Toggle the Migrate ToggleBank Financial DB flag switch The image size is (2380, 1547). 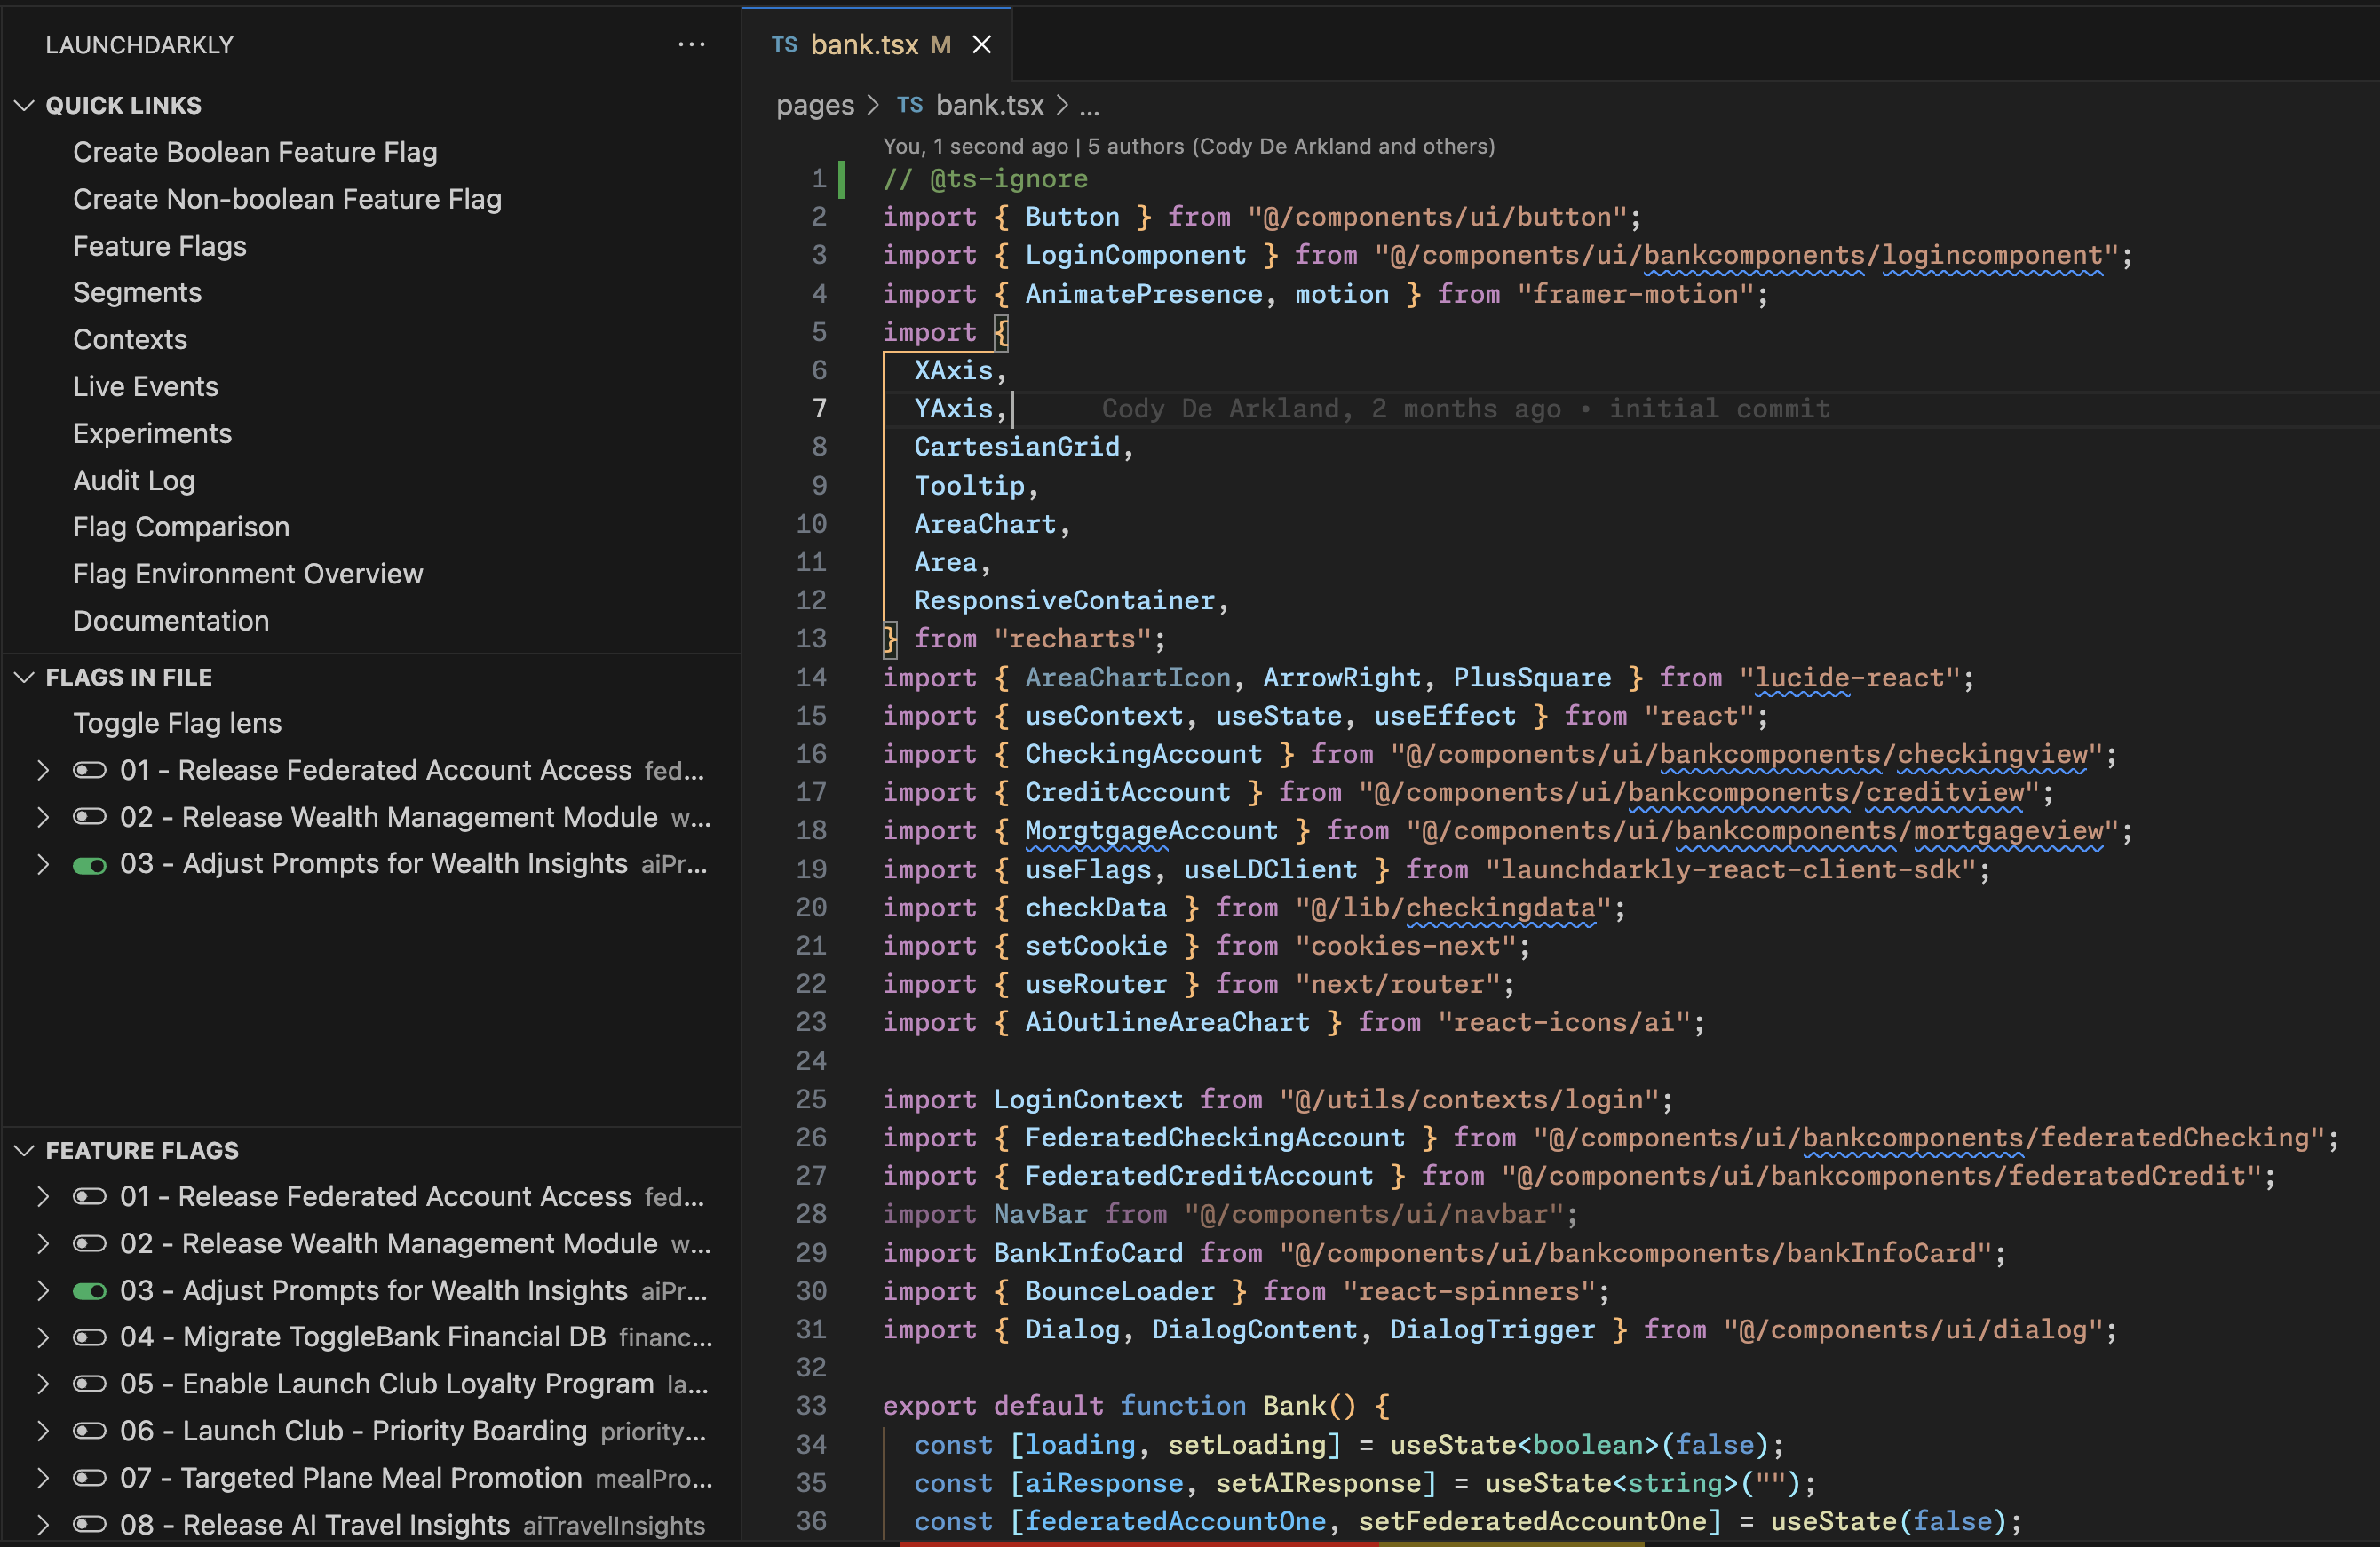pyautogui.click(x=90, y=1337)
